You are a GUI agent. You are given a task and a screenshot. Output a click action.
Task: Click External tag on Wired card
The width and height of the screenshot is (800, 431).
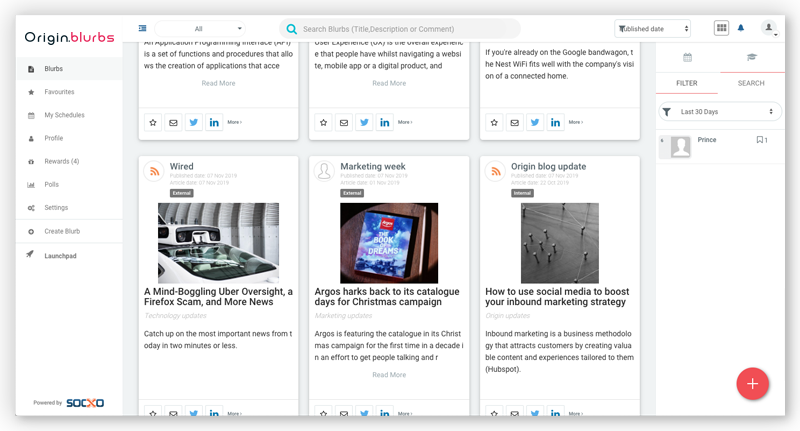[x=182, y=193]
